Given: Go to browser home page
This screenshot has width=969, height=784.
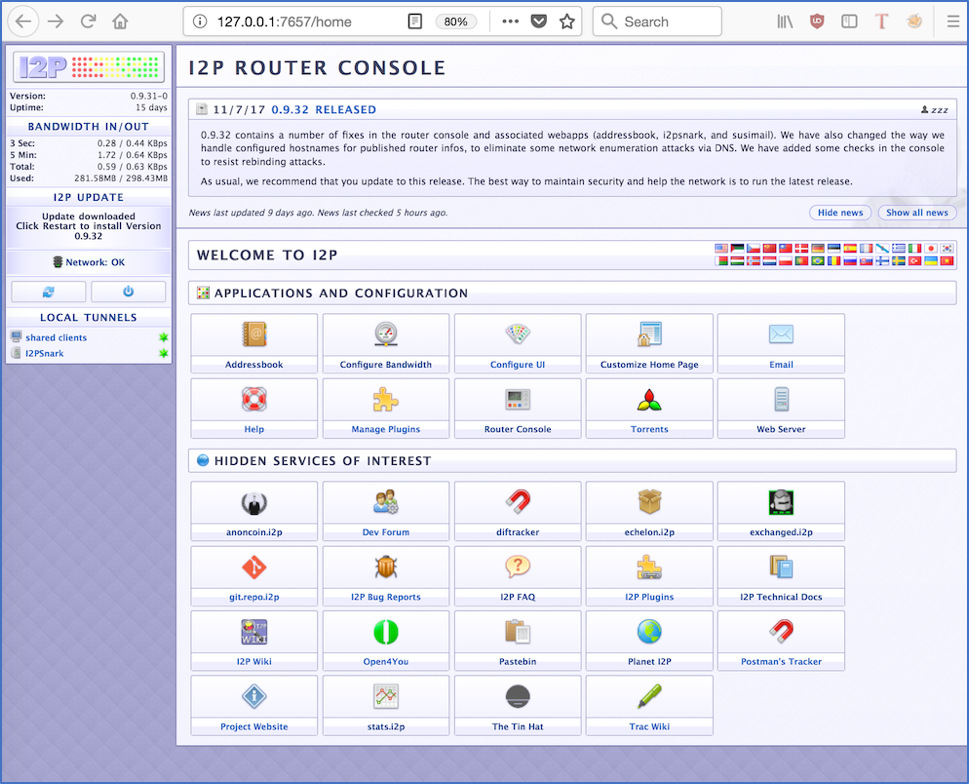Looking at the screenshot, I should click(x=120, y=22).
